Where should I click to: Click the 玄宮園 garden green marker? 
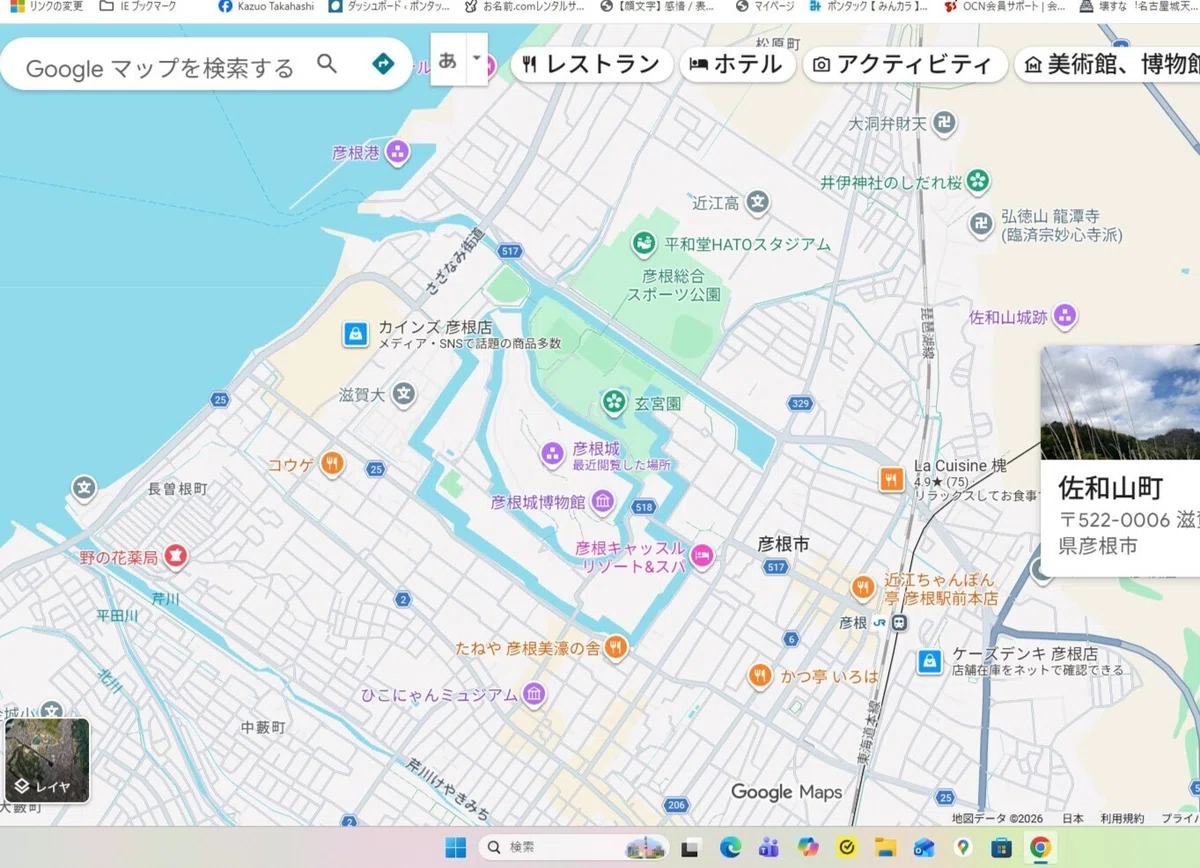[613, 403]
